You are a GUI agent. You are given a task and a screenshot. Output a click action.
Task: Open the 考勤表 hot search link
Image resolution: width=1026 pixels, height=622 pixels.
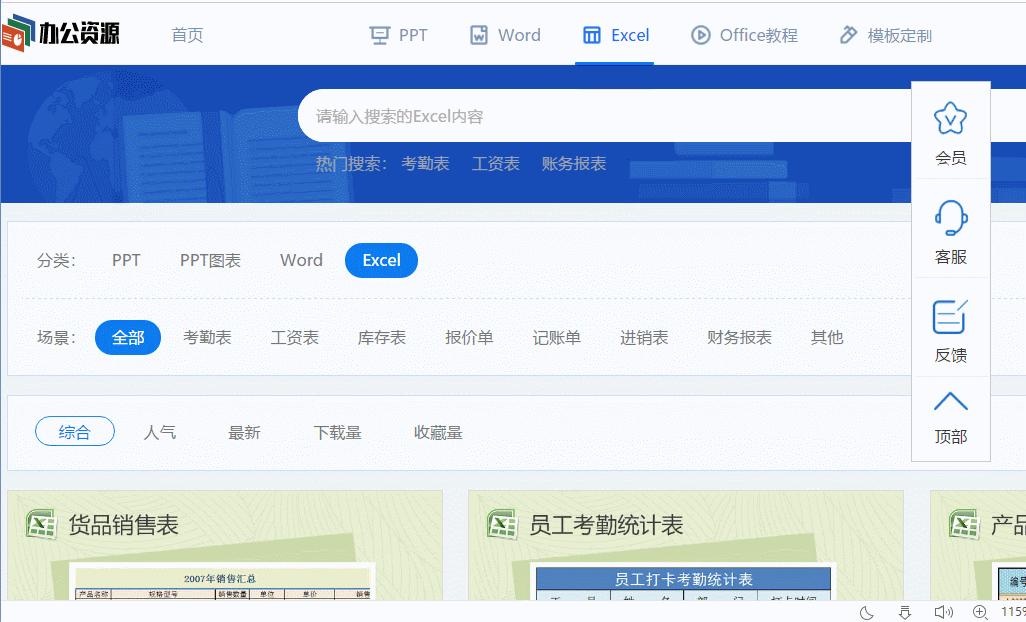(425, 163)
